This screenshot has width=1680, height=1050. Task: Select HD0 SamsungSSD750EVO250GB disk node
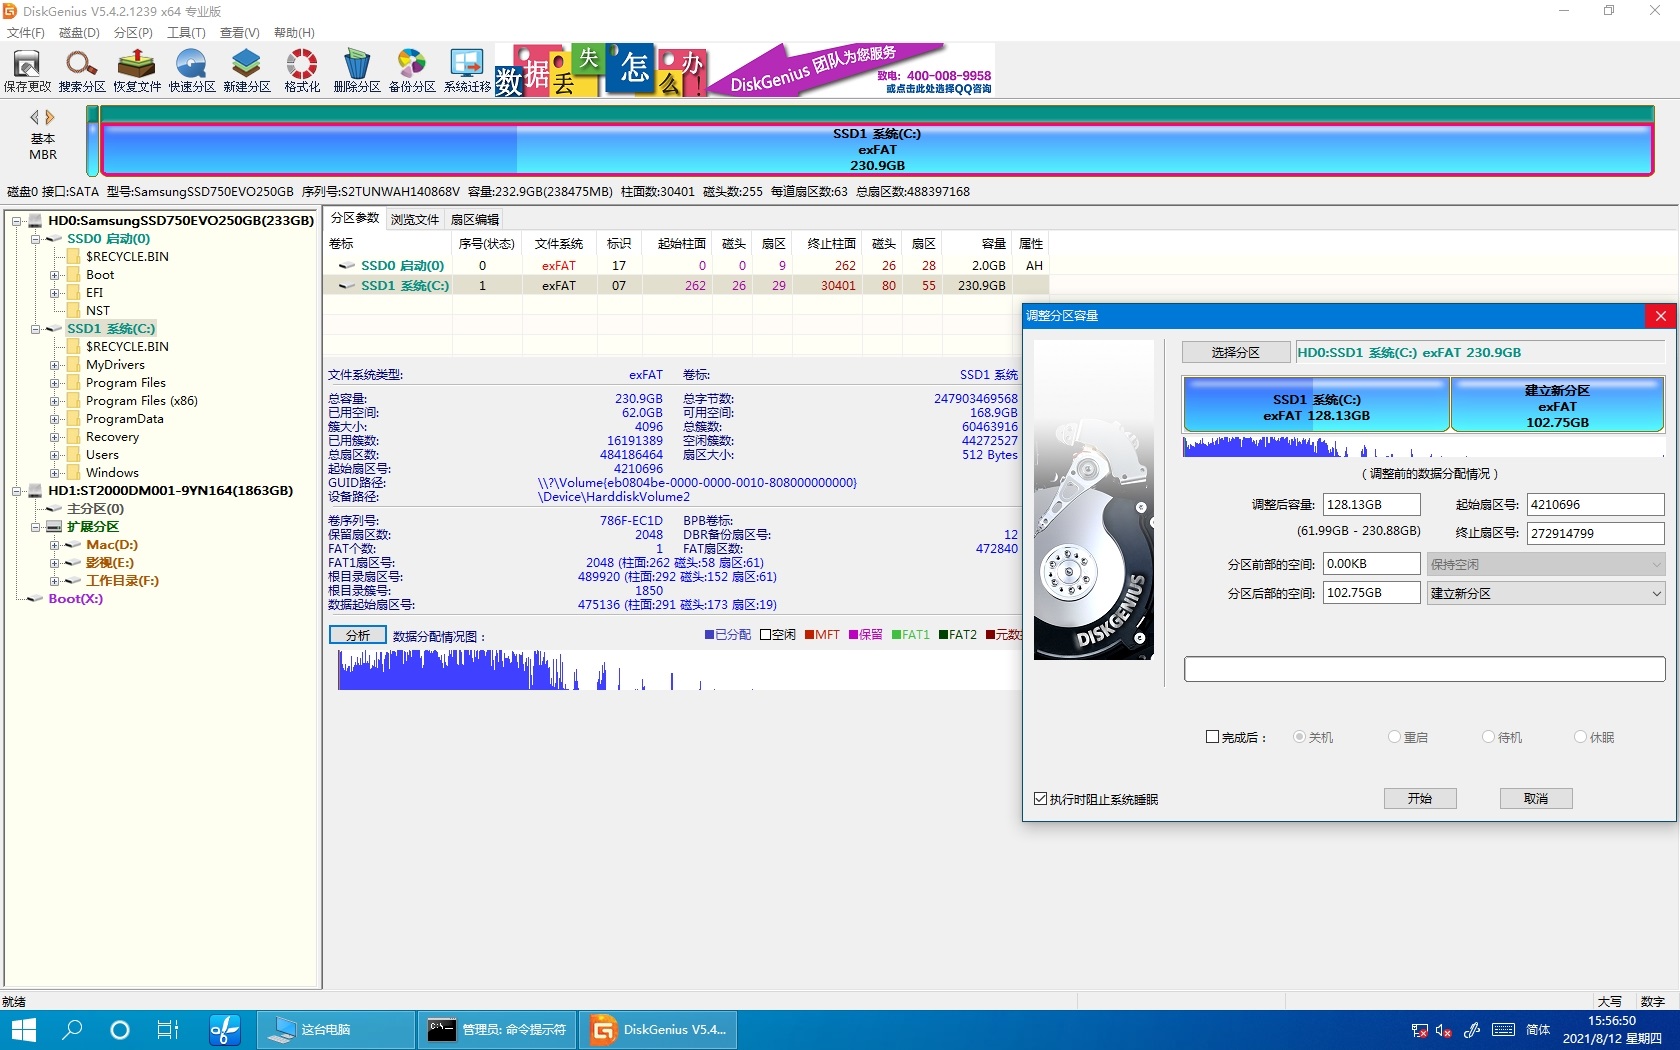(181, 220)
